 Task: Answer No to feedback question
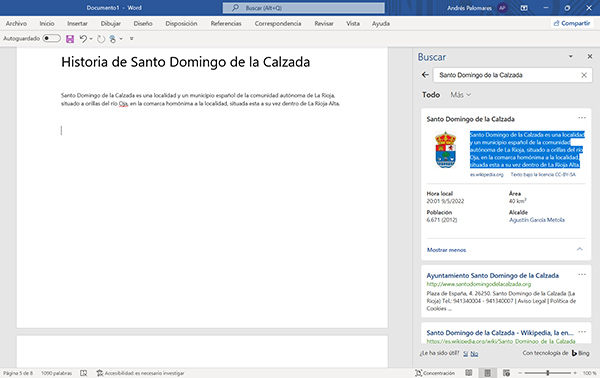474,354
